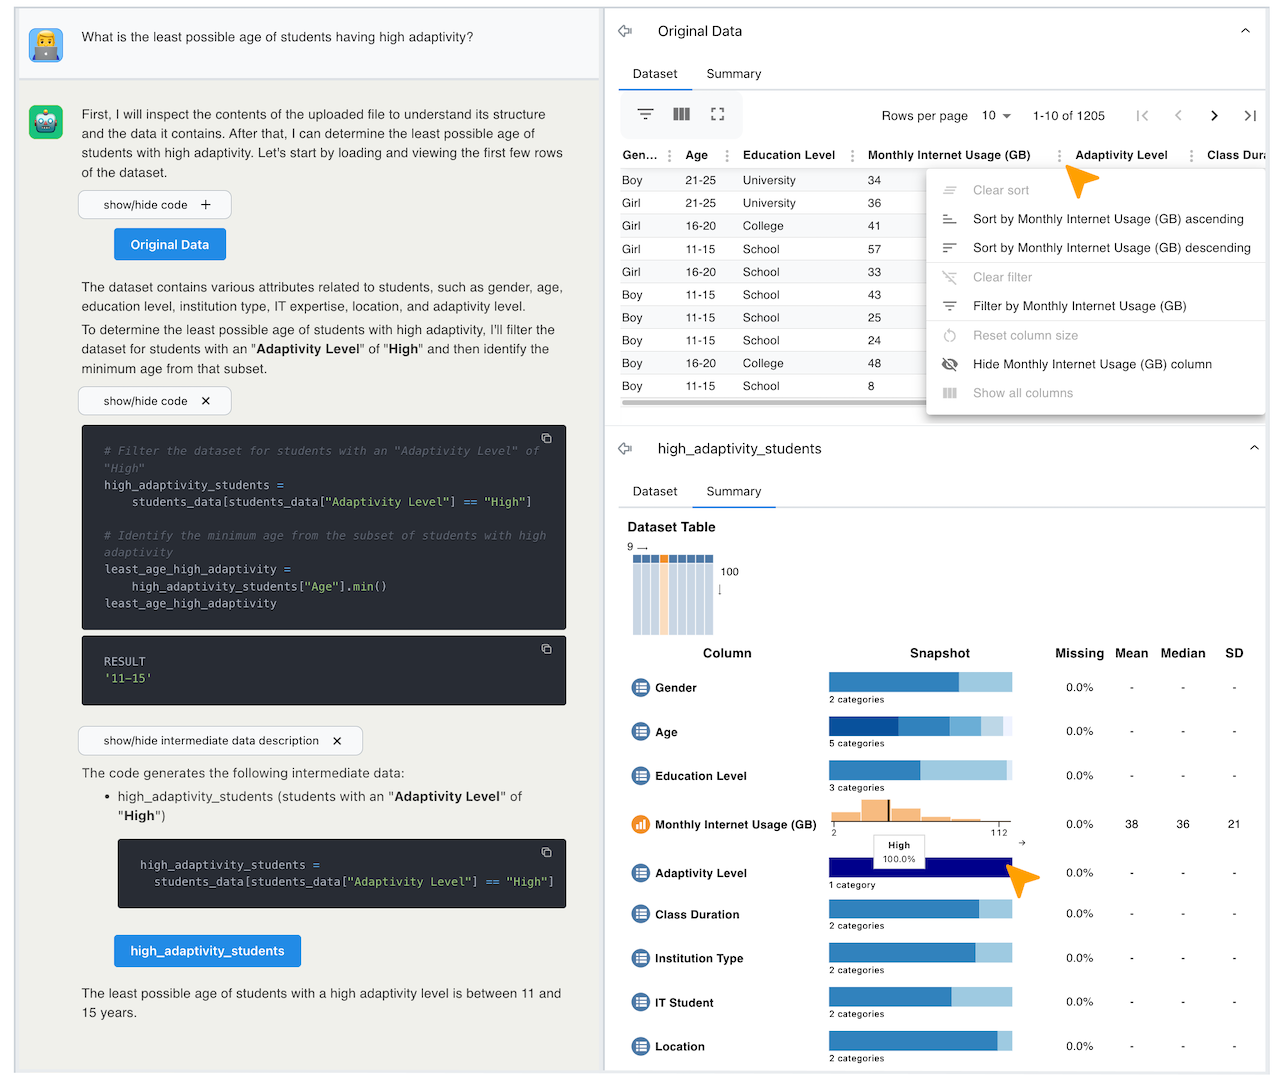Click the blue Original Data button
The width and height of the screenshot is (1276, 1084).
pos(170,245)
